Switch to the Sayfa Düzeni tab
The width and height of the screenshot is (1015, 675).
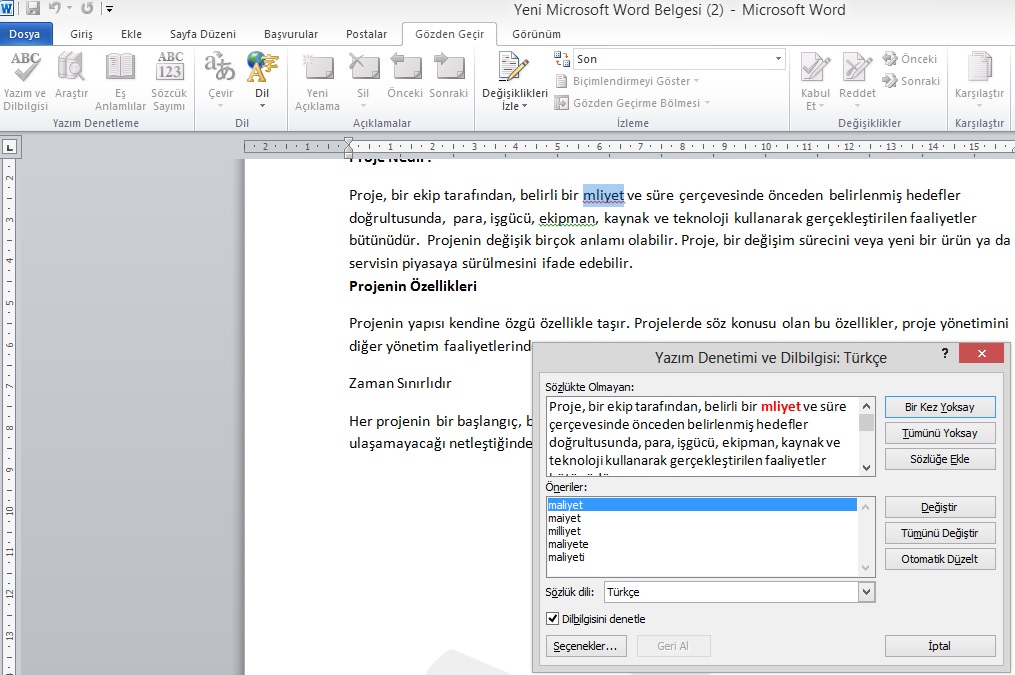pyautogui.click(x=203, y=34)
